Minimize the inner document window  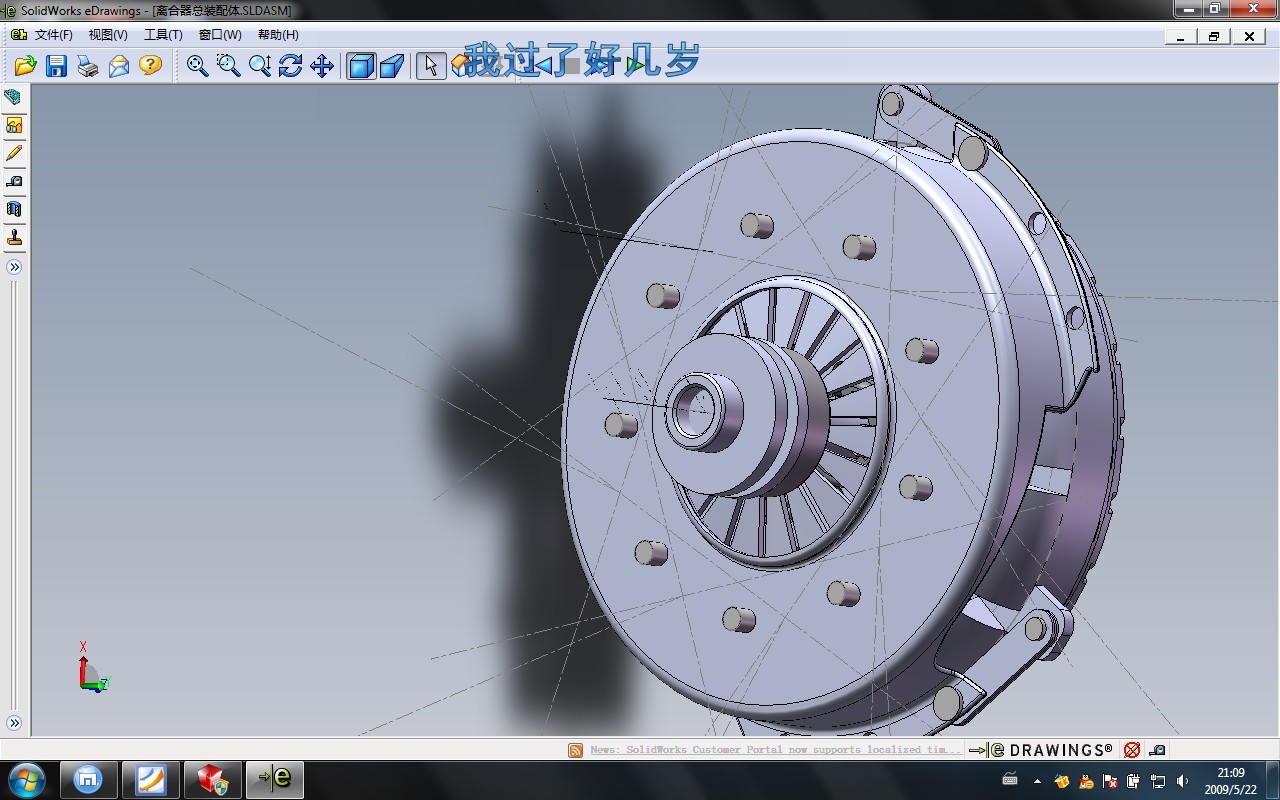(x=1181, y=36)
